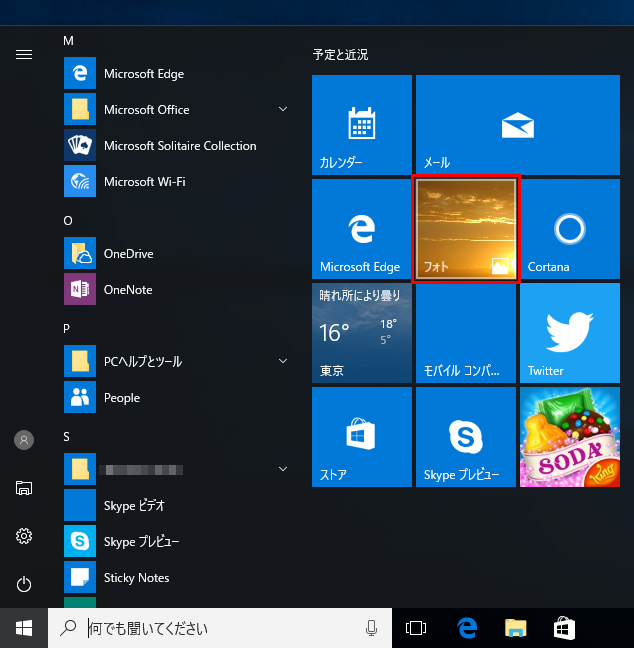
Task: Open the Calendar tile (カレンダー)
Action: [x=361, y=125]
